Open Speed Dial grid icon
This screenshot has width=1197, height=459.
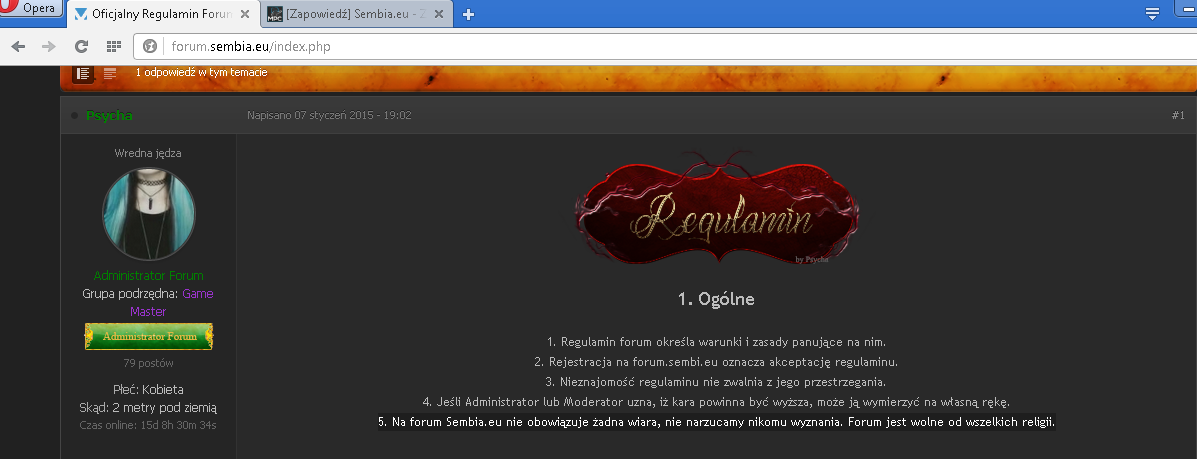114,47
